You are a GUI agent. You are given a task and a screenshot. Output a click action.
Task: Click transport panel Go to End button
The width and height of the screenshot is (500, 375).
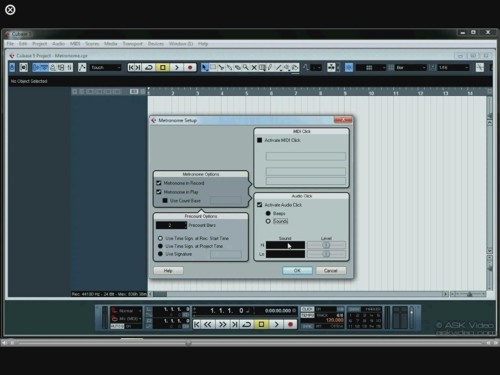[235, 324]
